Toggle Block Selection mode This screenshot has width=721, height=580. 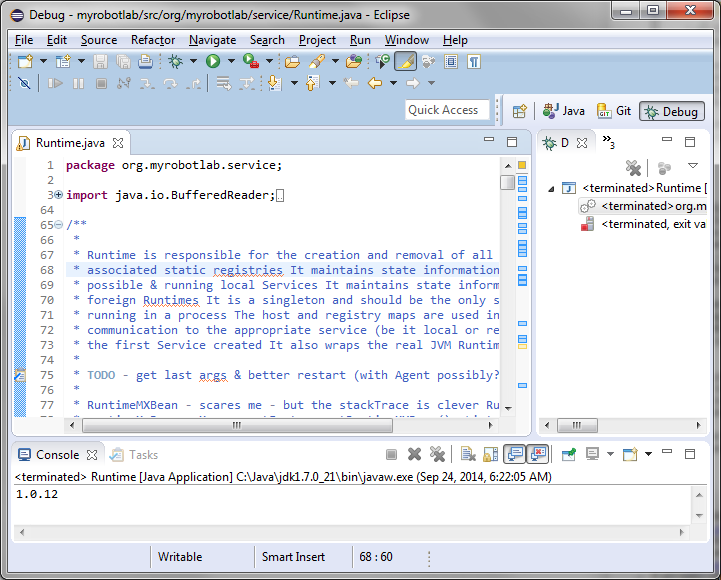tap(451, 61)
